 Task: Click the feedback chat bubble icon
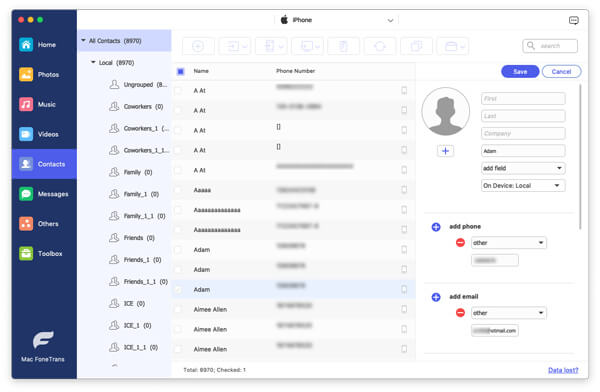(x=573, y=20)
